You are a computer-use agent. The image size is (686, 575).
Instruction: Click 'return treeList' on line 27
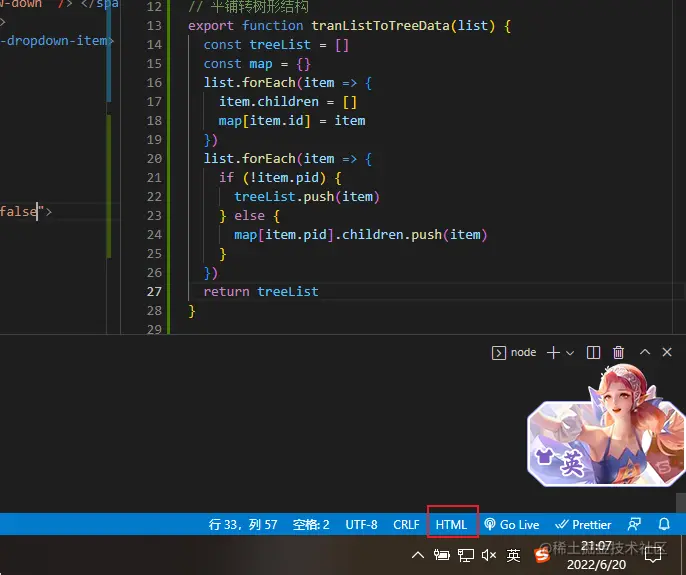[x=261, y=291]
